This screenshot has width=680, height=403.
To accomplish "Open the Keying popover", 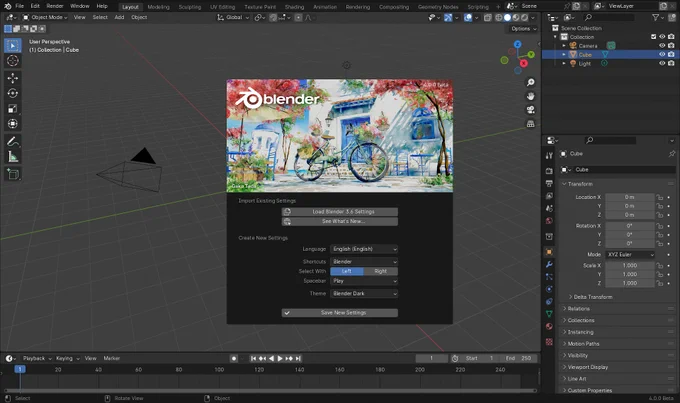I will click(x=68, y=358).
